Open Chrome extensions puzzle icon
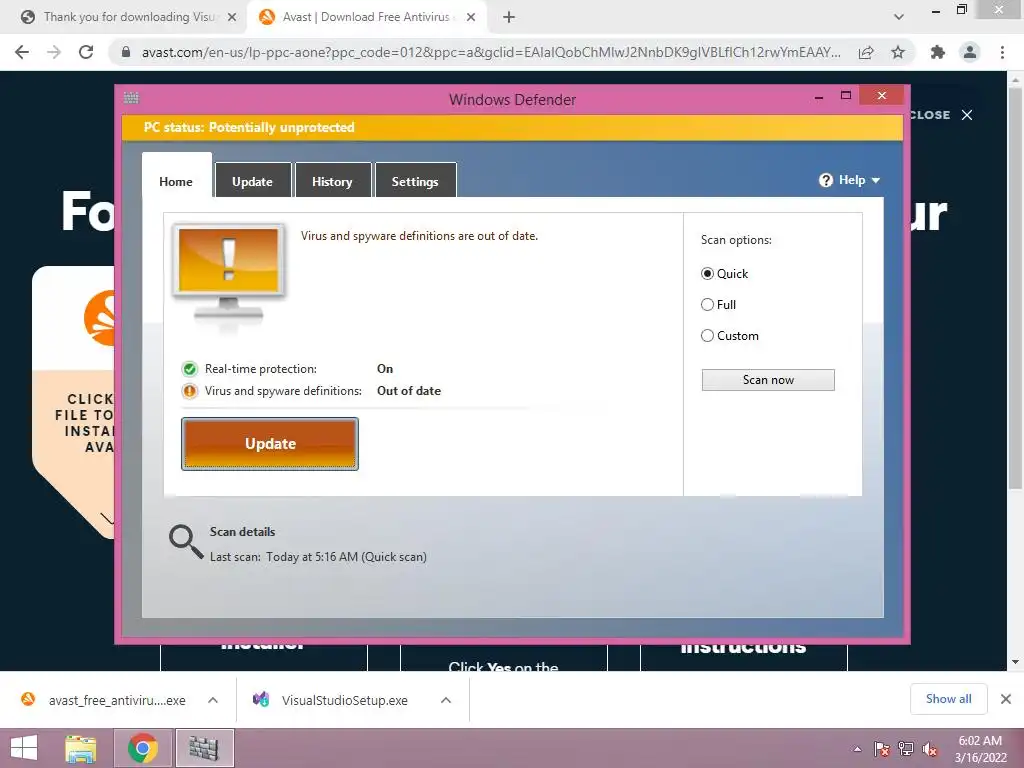 (938, 52)
